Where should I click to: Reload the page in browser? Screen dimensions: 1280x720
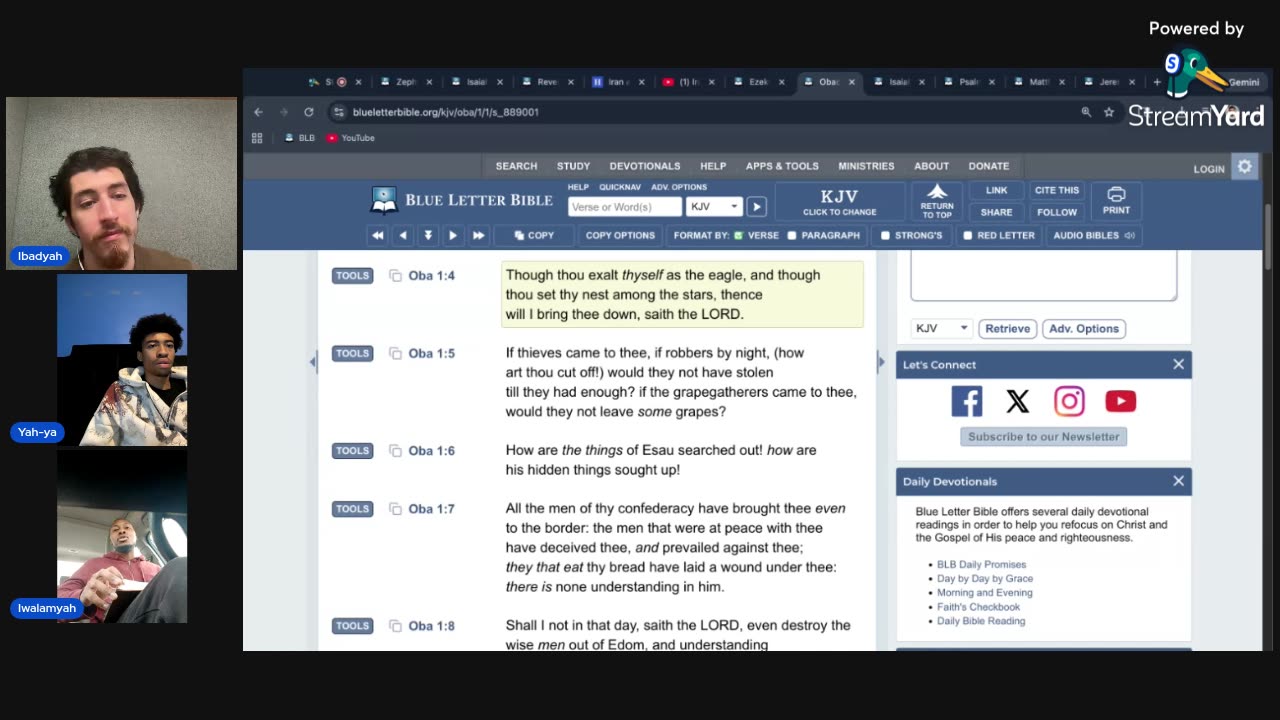309,112
